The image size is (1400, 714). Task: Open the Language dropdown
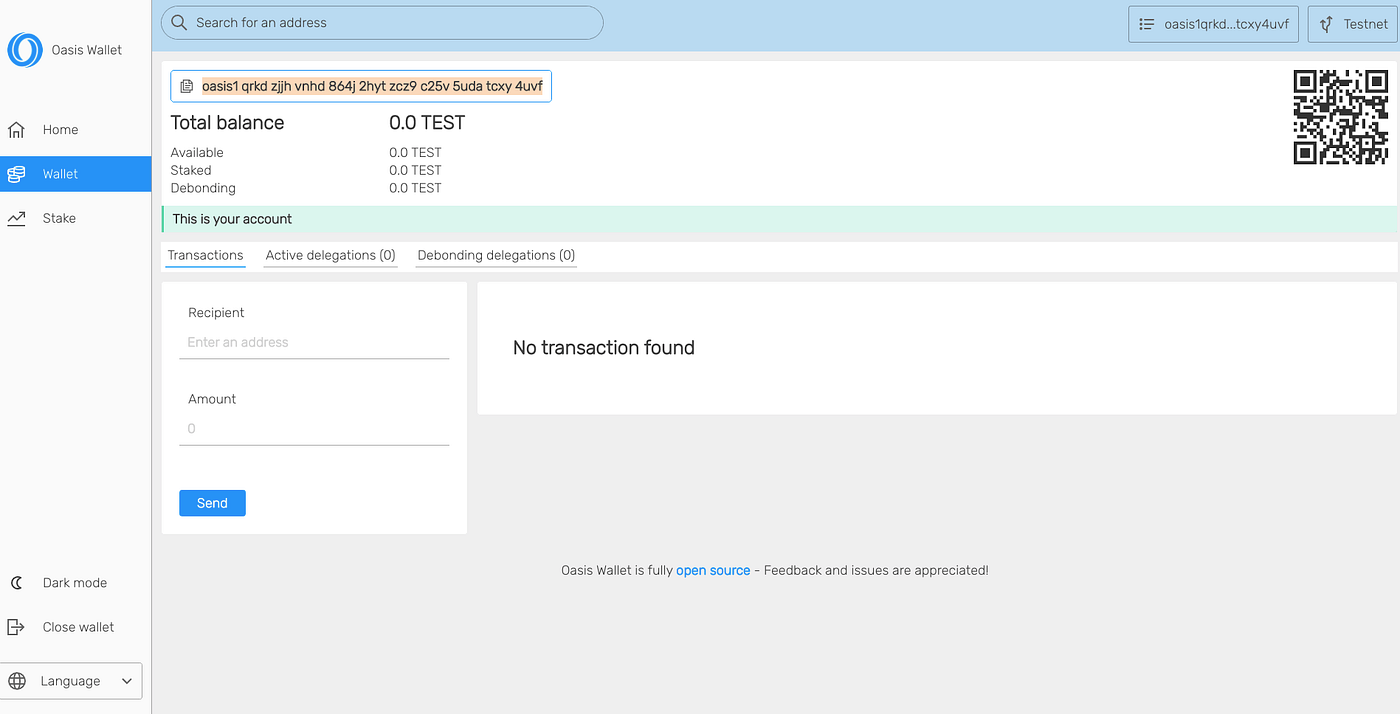[71, 681]
